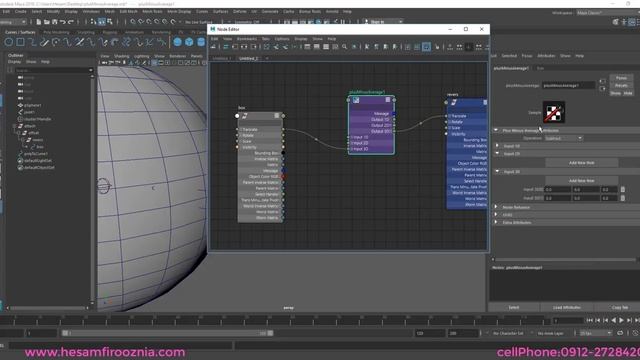The height and width of the screenshot is (360, 640).
Task: Click the Play Forward button
Action: coord(621,320)
